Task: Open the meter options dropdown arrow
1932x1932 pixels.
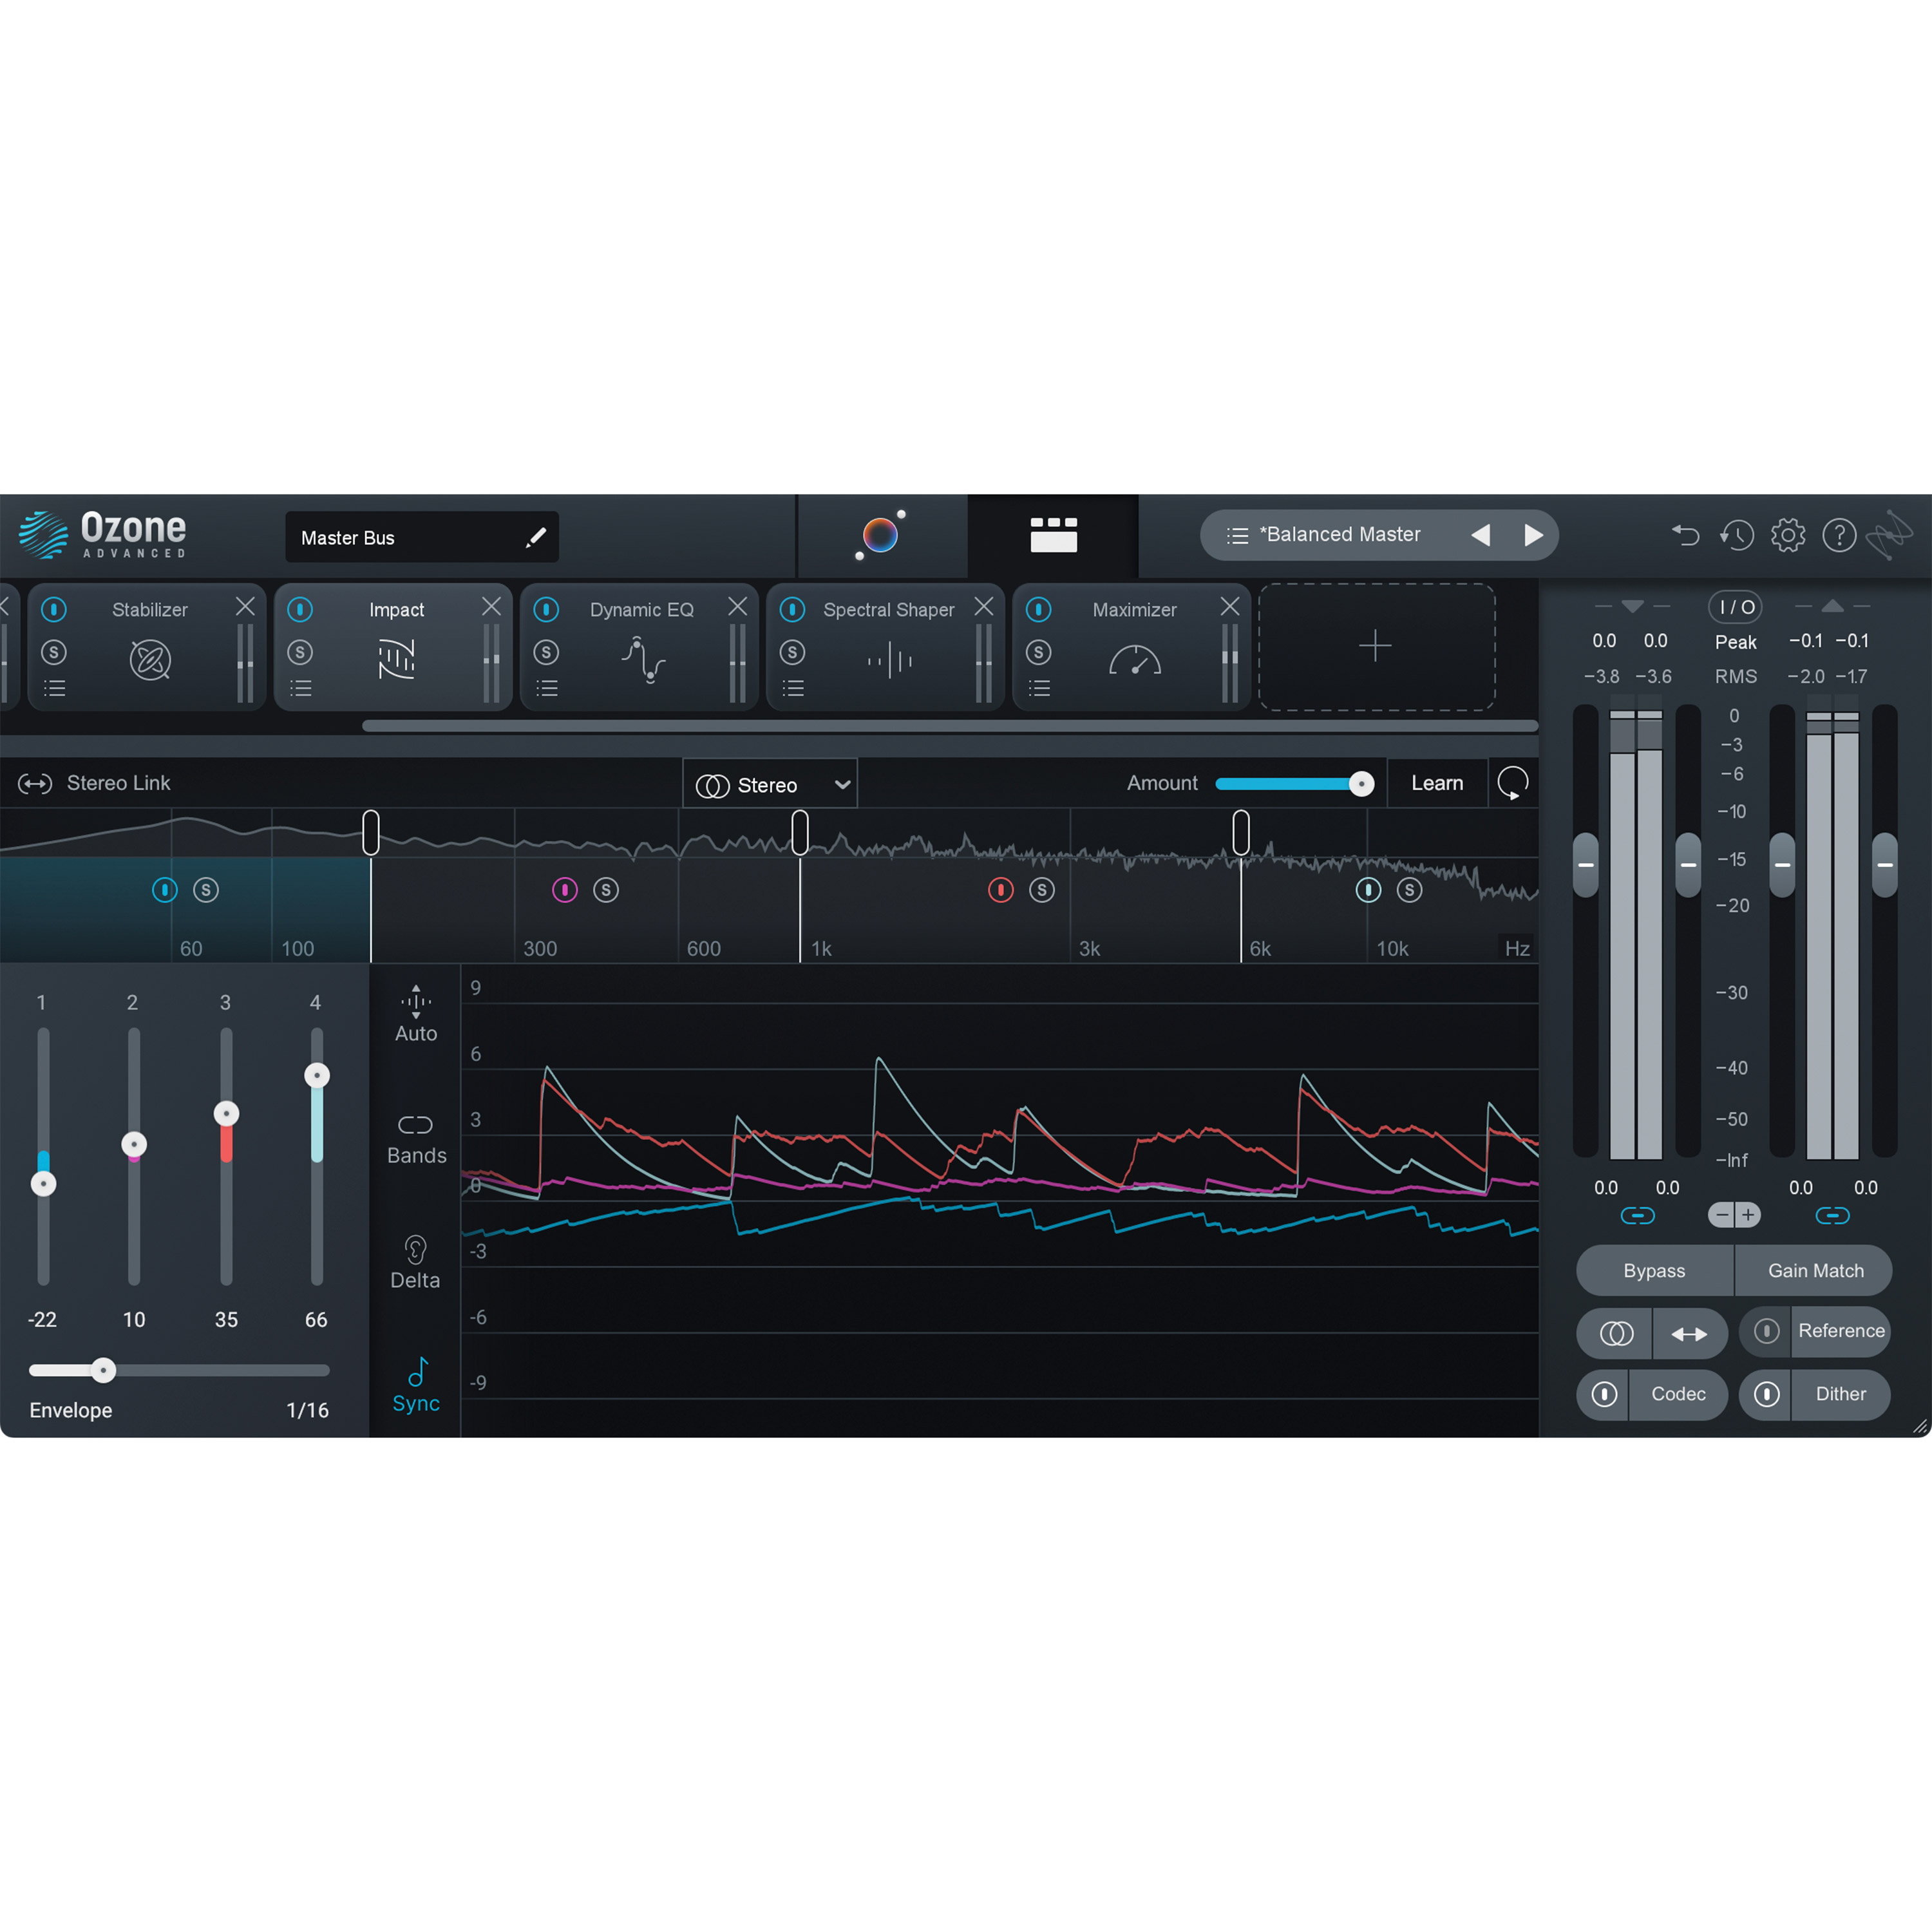Action: click(x=1632, y=606)
